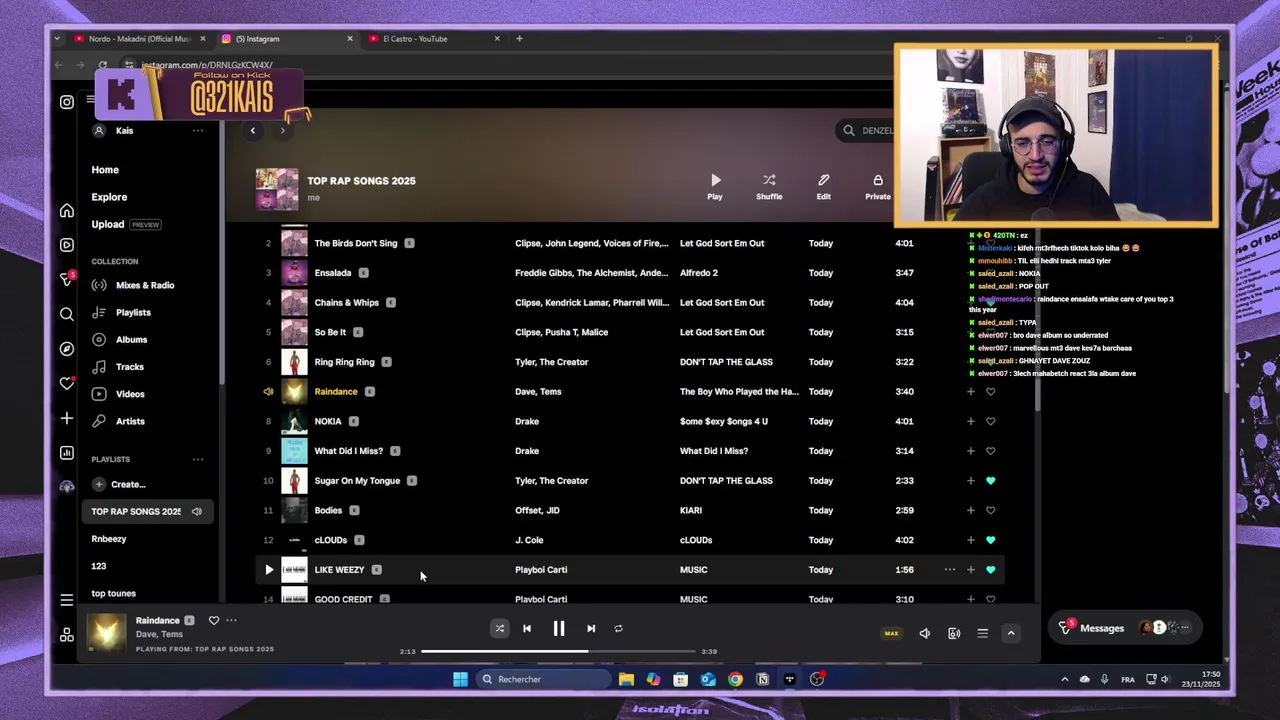Image resolution: width=1280 pixels, height=720 pixels.
Task: Like the currently playing Raindance track
Action: point(213,621)
